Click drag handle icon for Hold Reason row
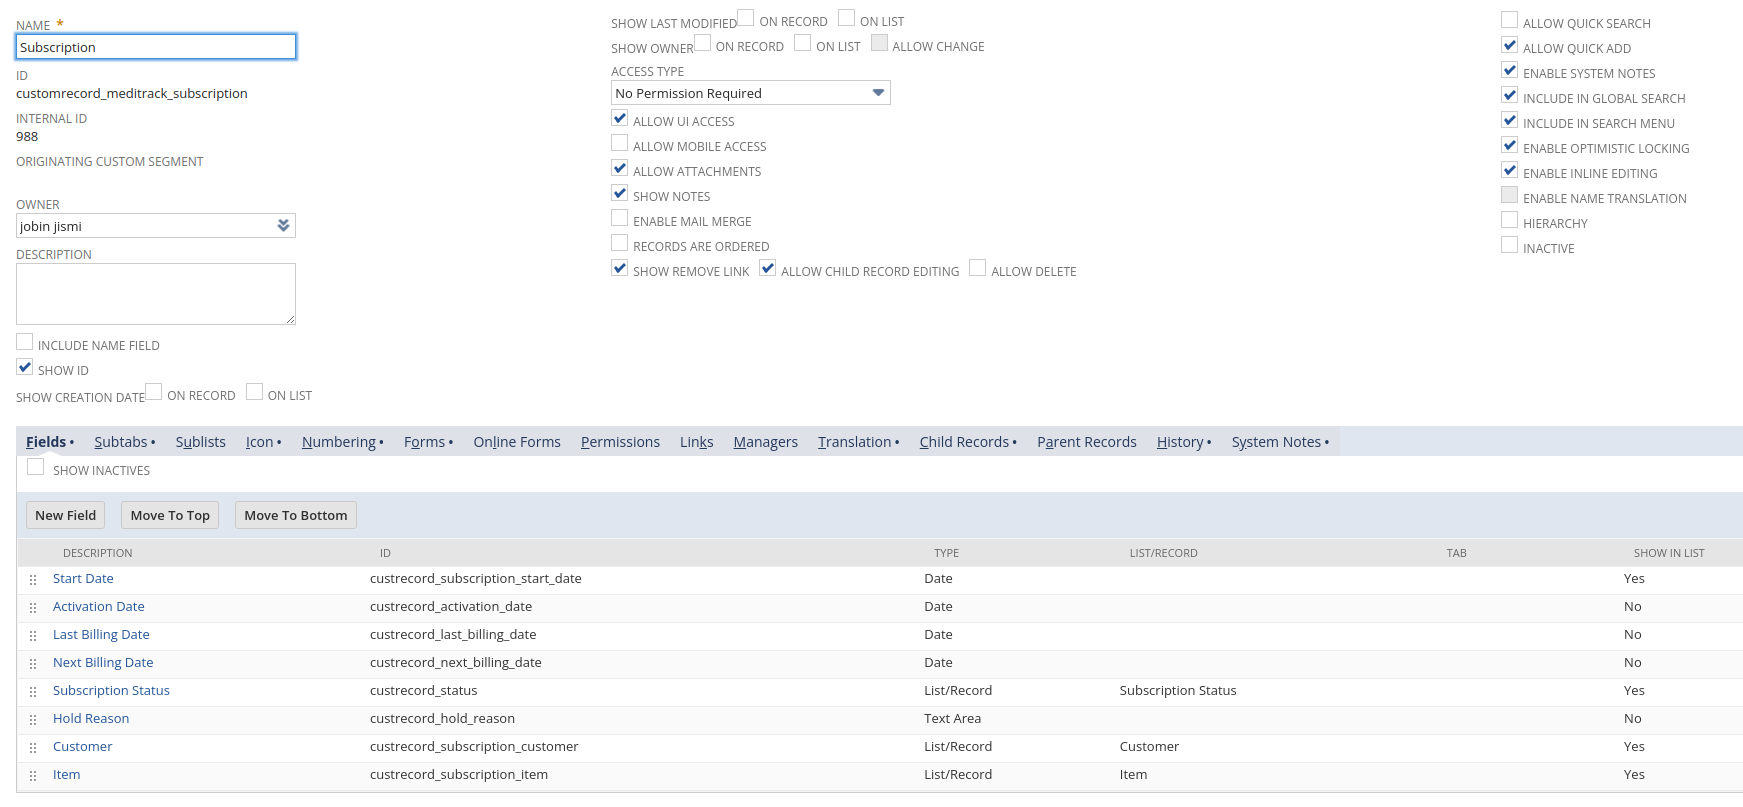The image size is (1743, 807). (x=33, y=720)
